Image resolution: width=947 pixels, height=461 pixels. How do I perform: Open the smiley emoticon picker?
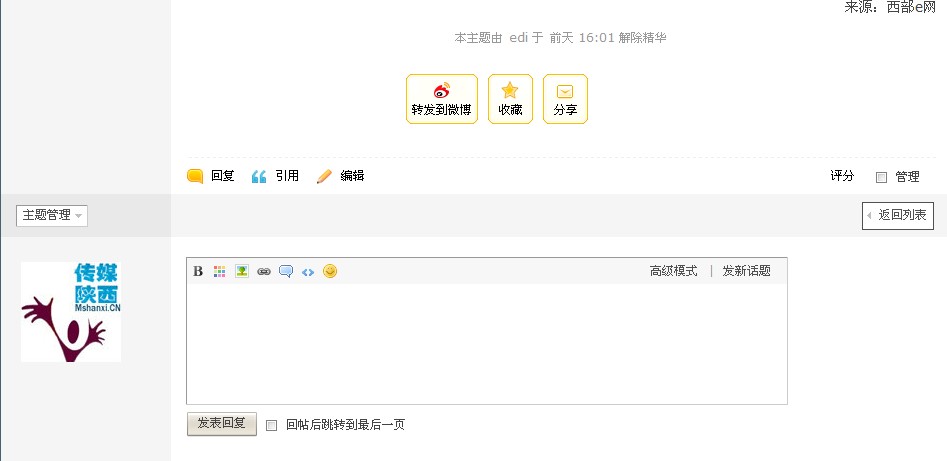click(330, 271)
